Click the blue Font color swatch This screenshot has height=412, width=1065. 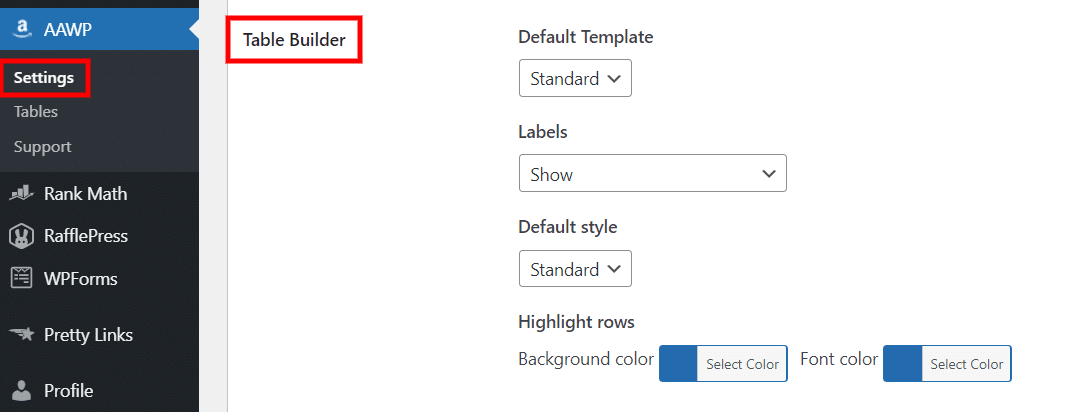point(903,363)
